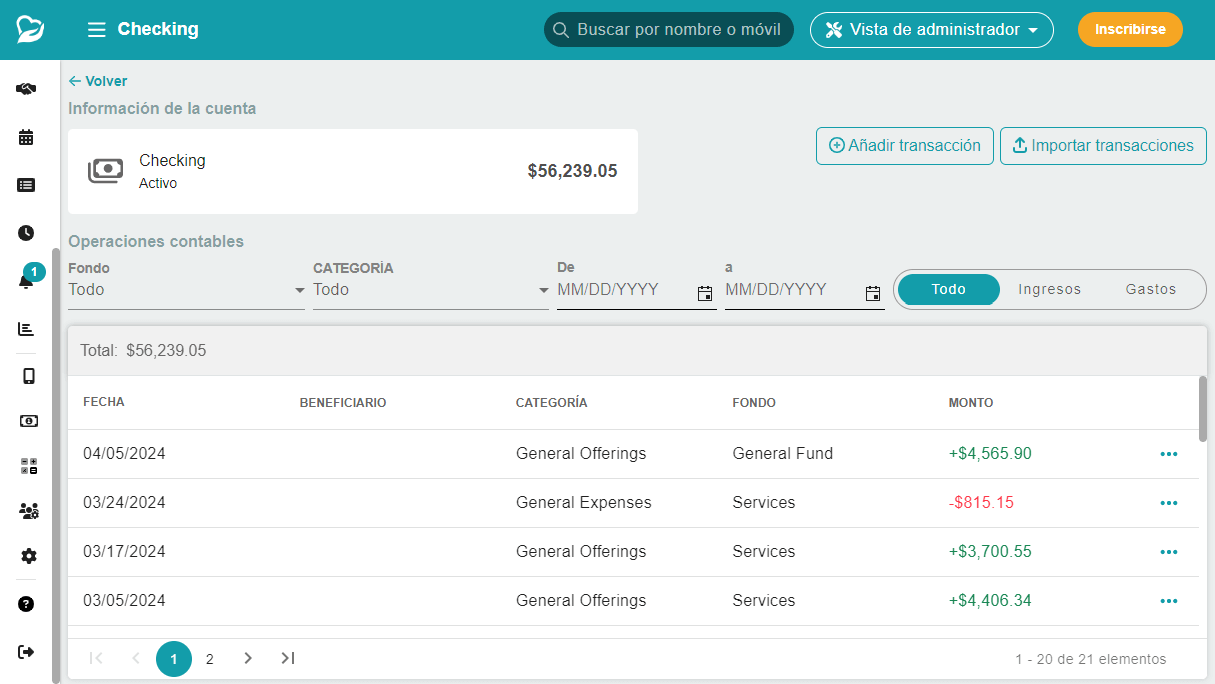Click the transactions table vertical scrollbar
The width and height of the screenshot is (1215, 684).
1203,408
